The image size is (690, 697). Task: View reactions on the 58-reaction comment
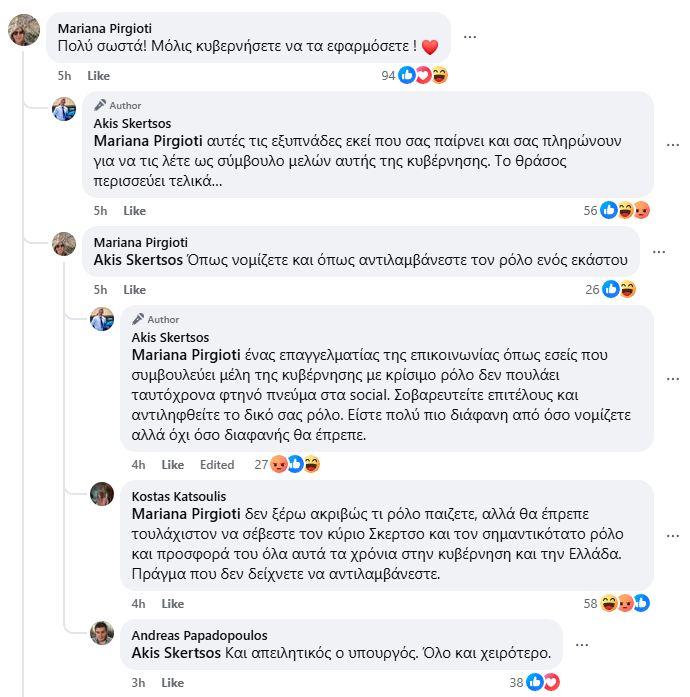(625, 603)
